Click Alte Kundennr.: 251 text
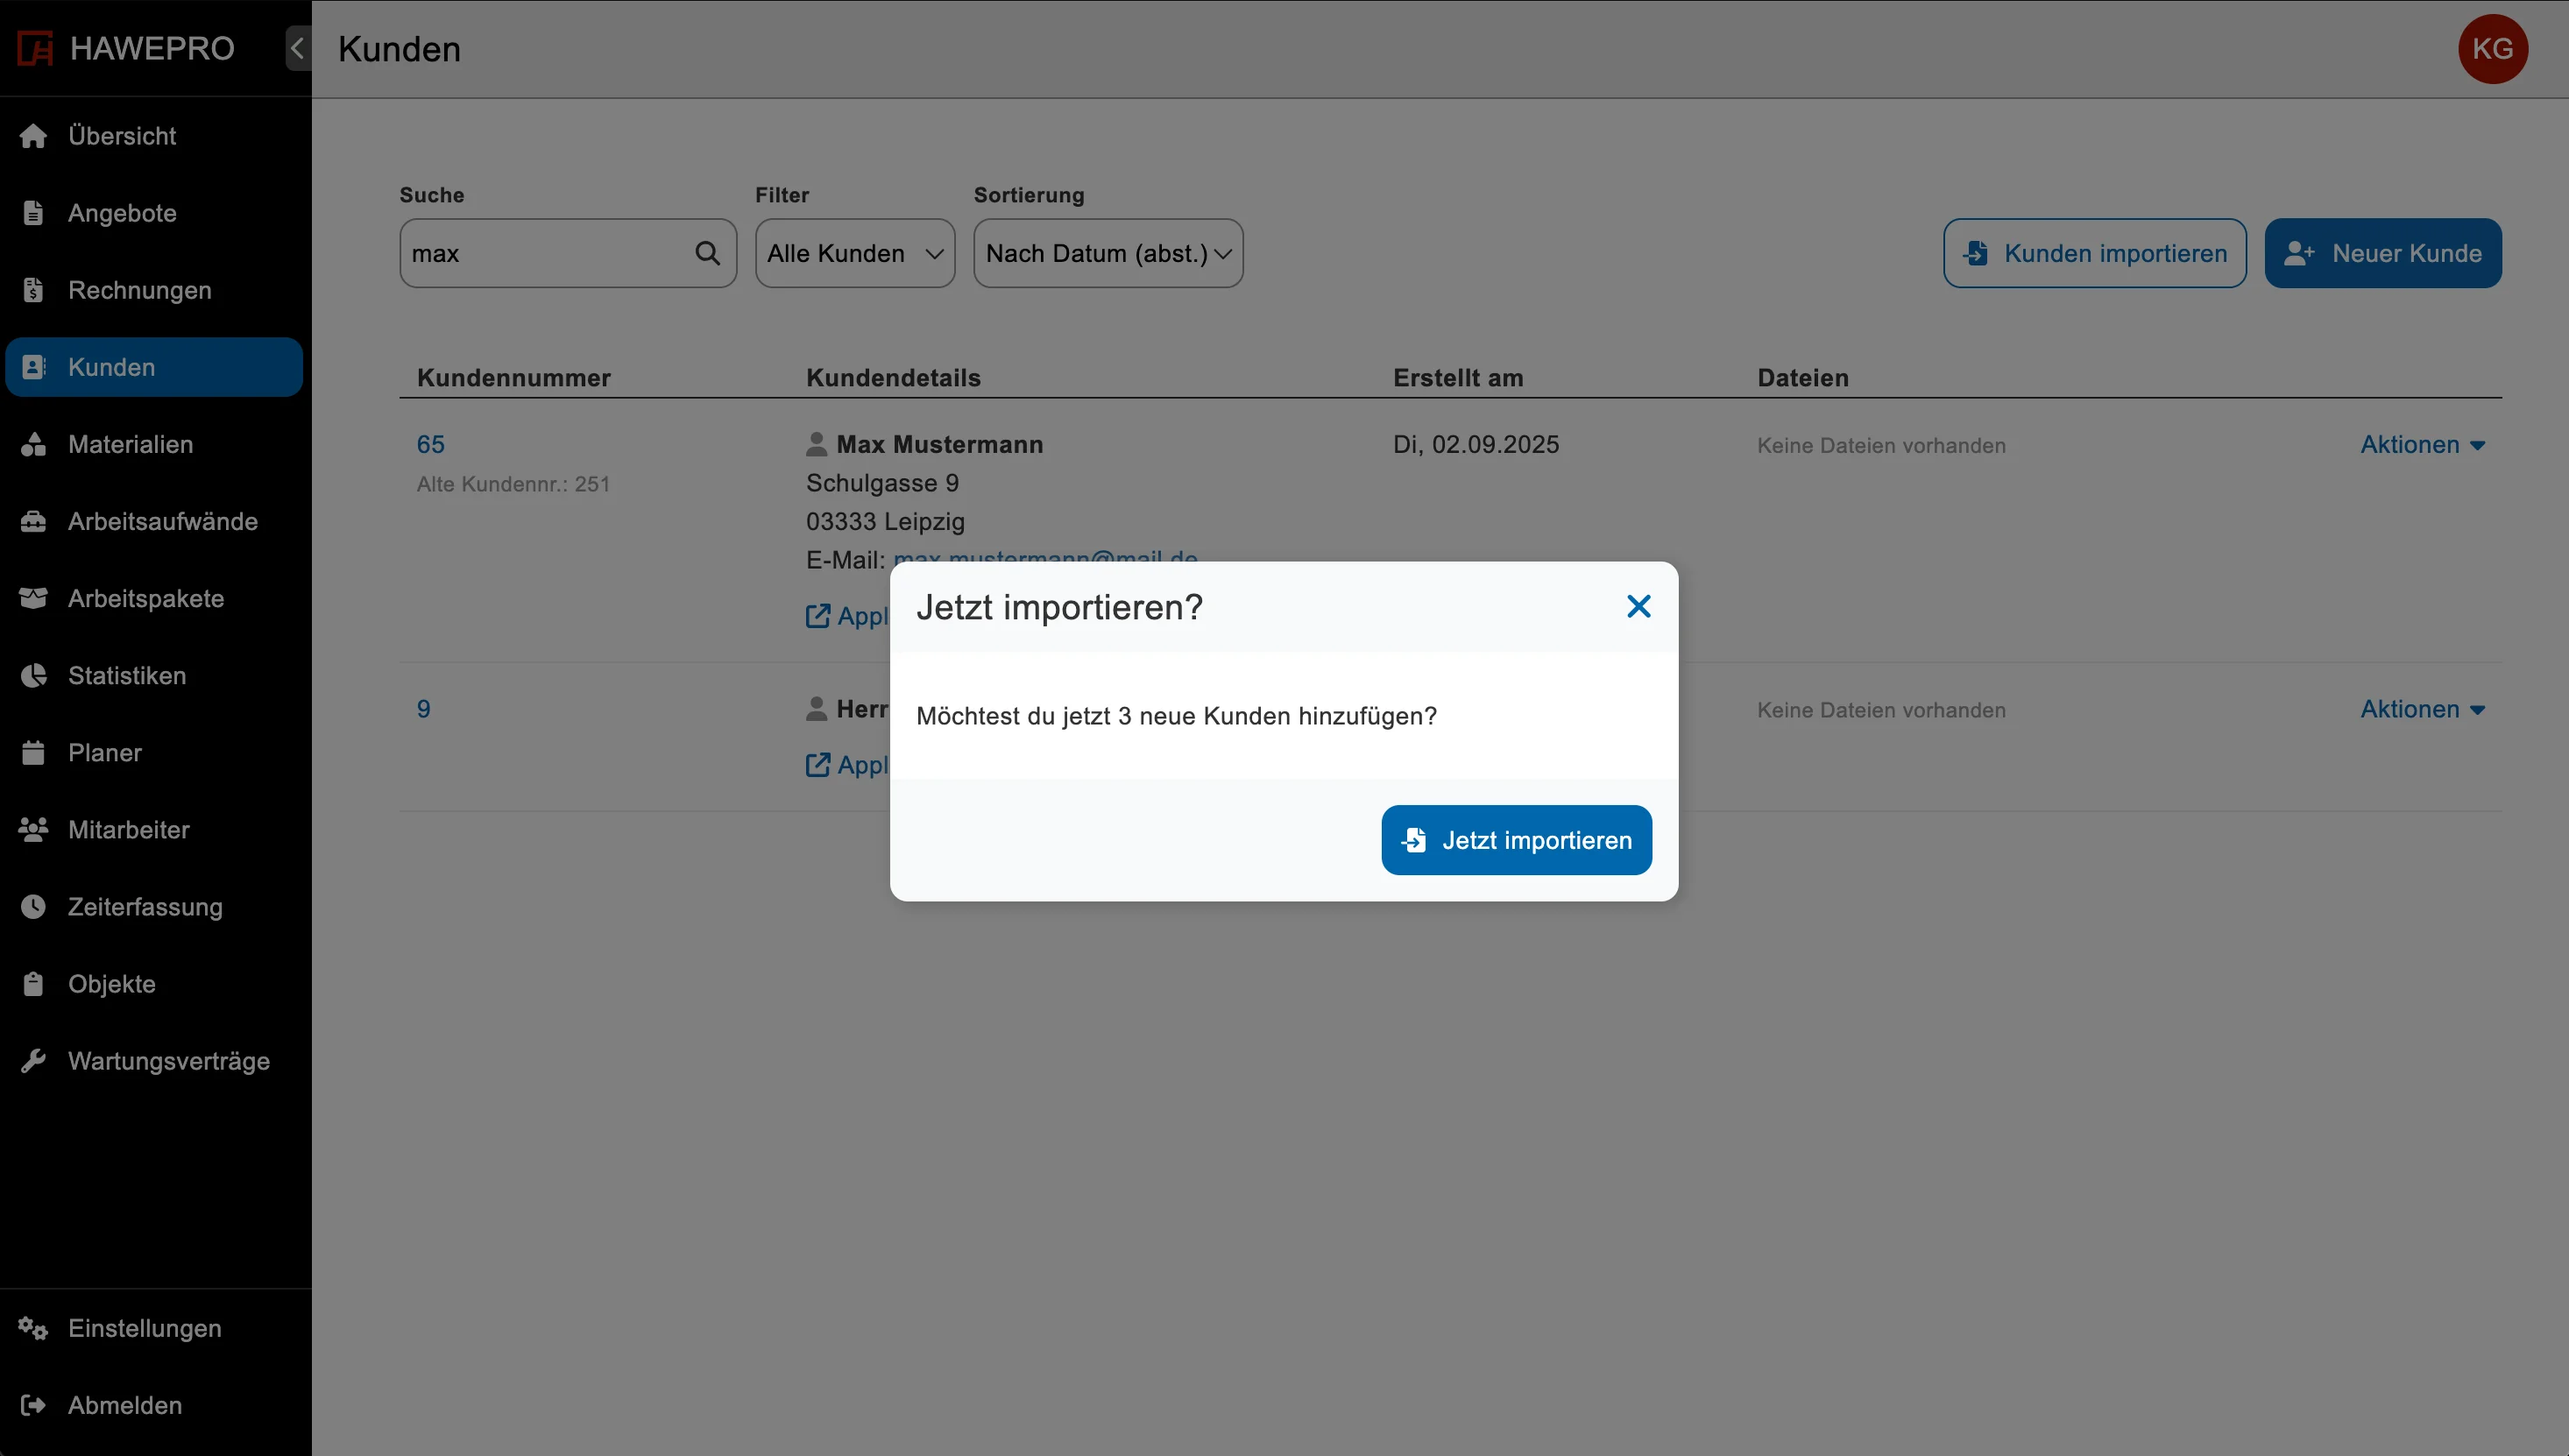This screenshot has height=1456, width=2569. tap(513, 484)
